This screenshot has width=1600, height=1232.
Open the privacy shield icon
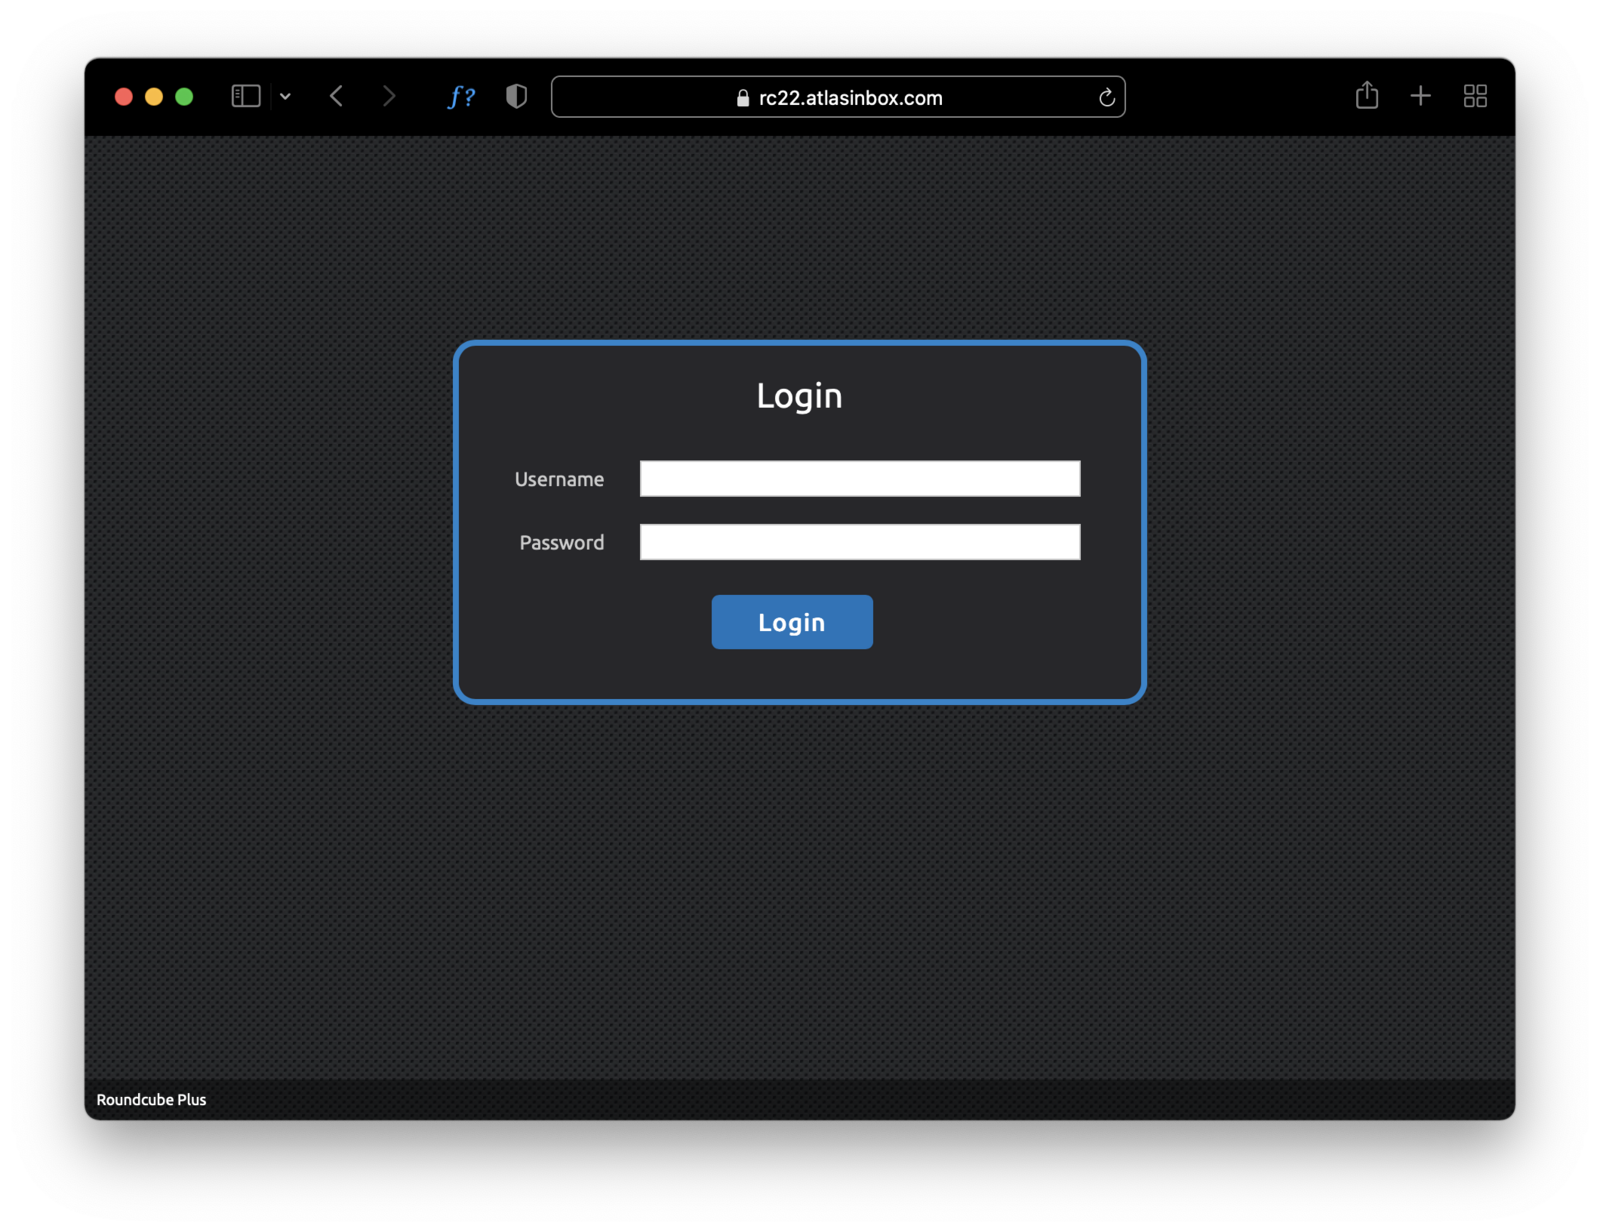516,96
